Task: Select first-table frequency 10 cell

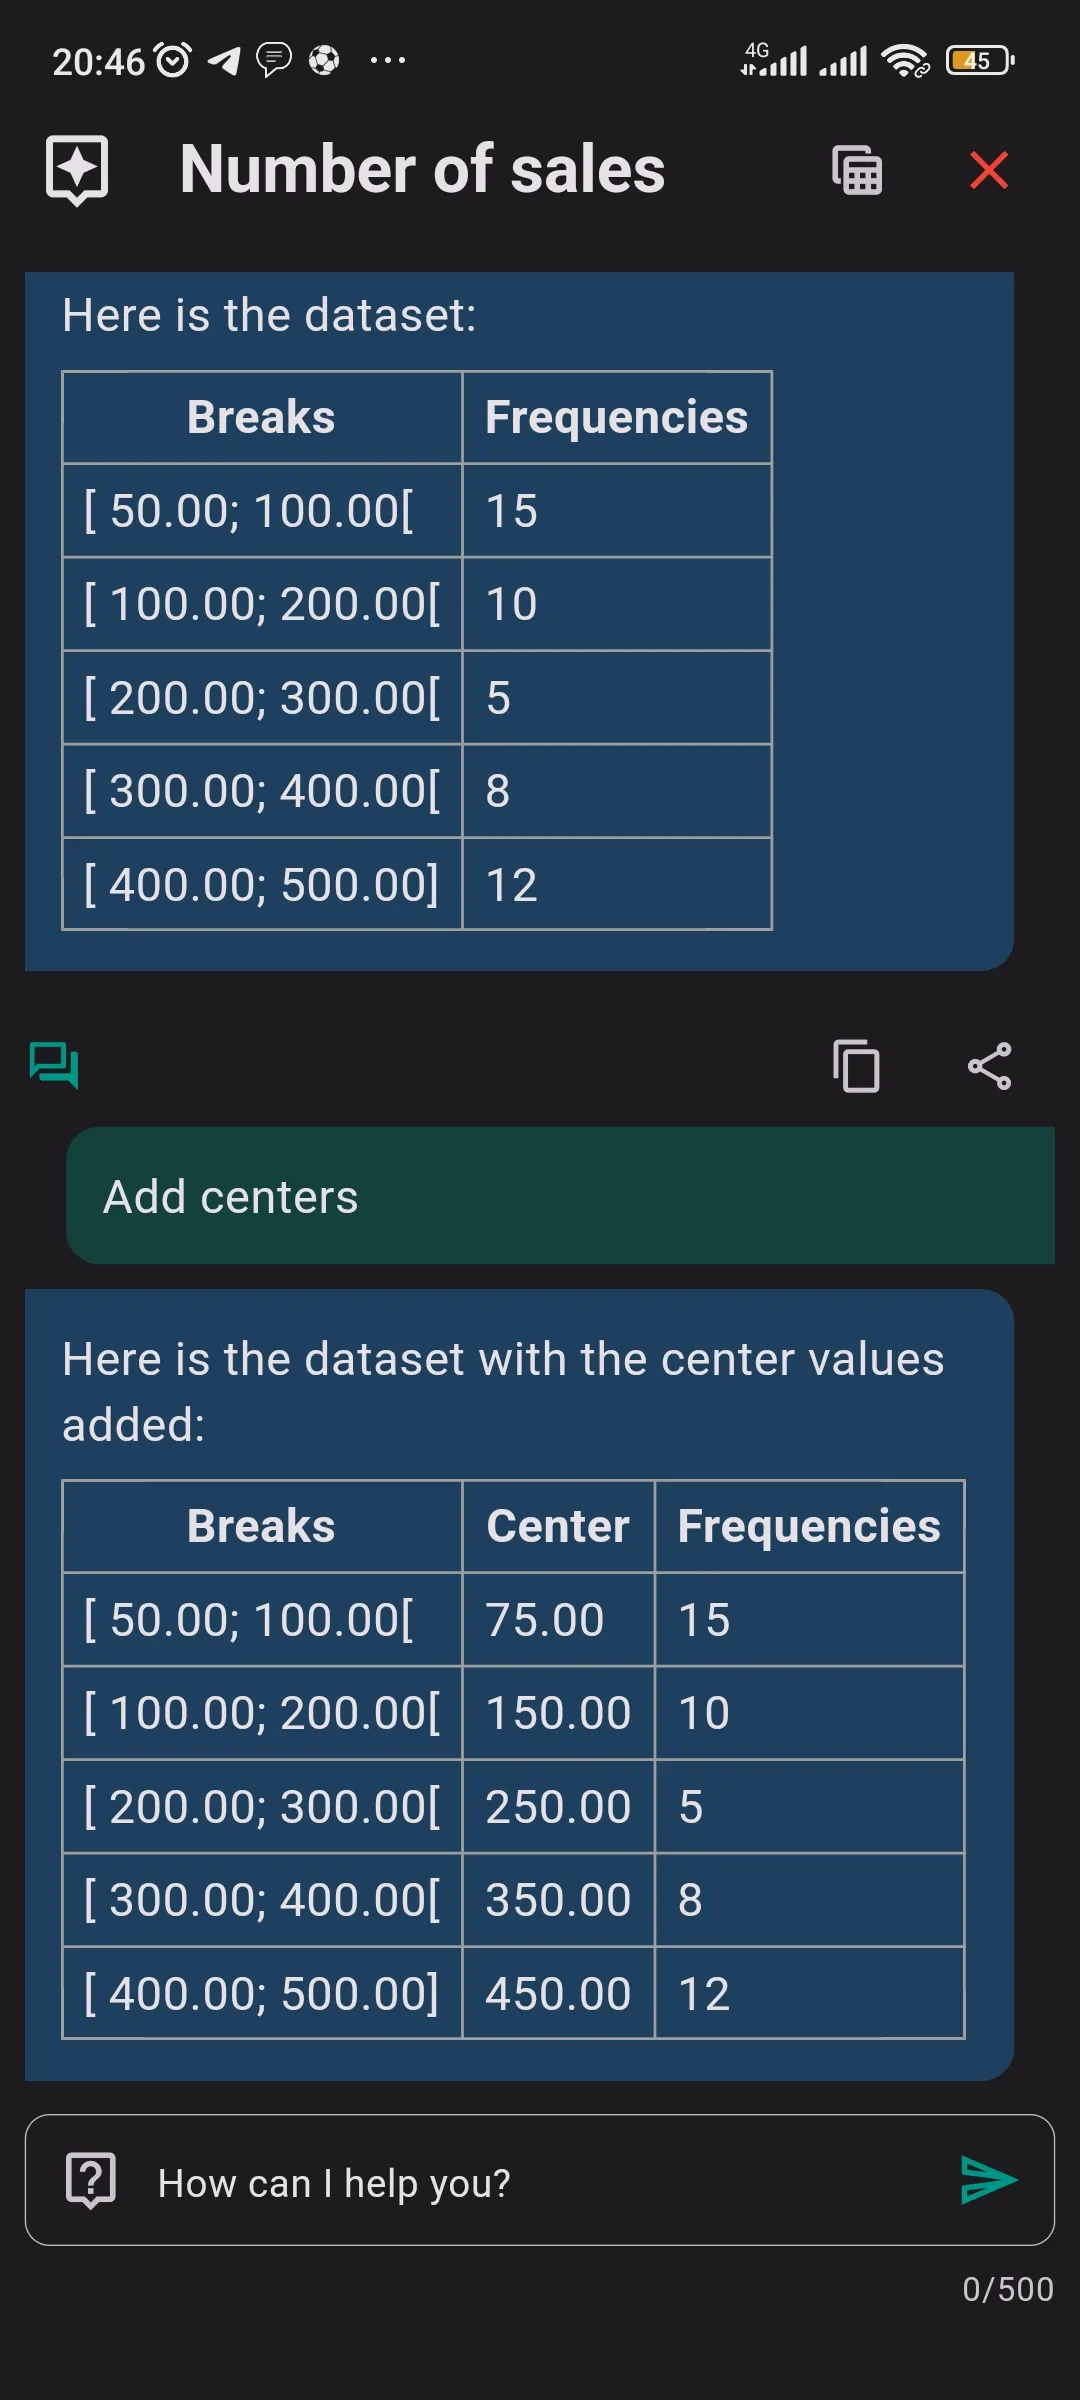Action: (x=616, y=603)
